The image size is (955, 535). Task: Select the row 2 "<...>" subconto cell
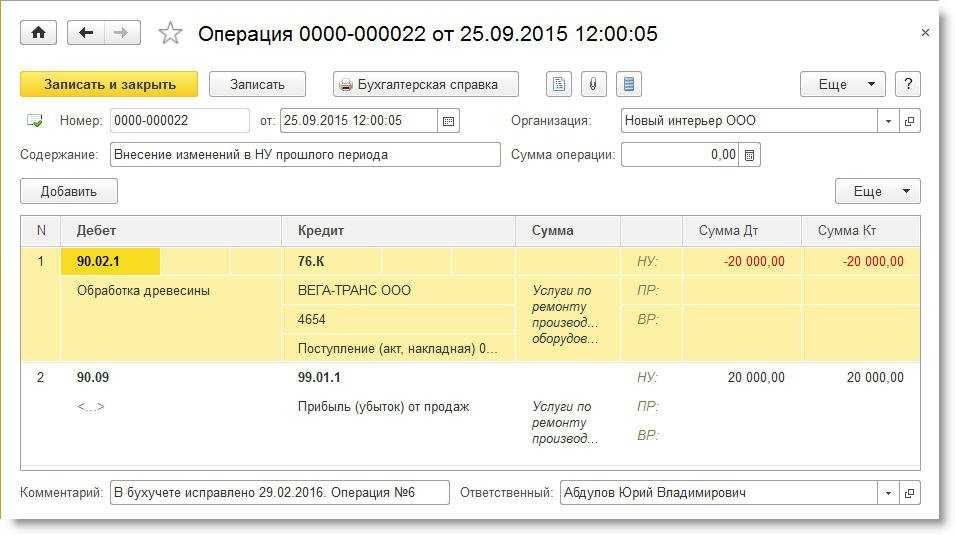click(x=171, y=406)
